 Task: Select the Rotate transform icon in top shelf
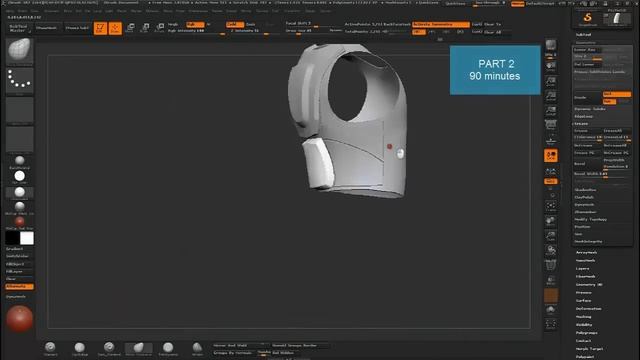pyautogui.click(x=160, y=28)
